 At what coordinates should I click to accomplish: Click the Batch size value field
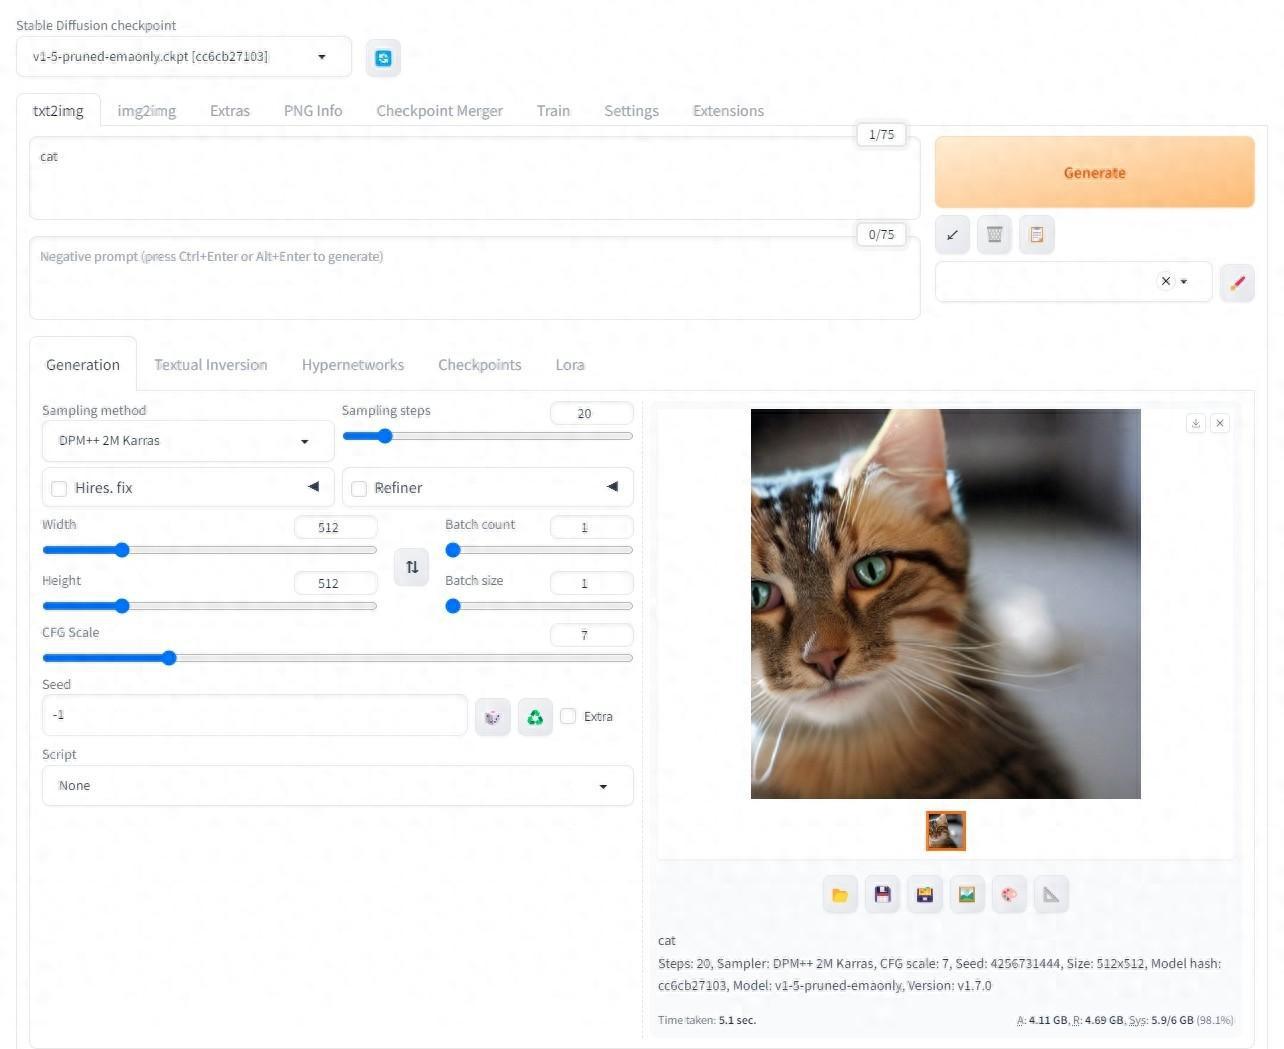tap(592, 583)
